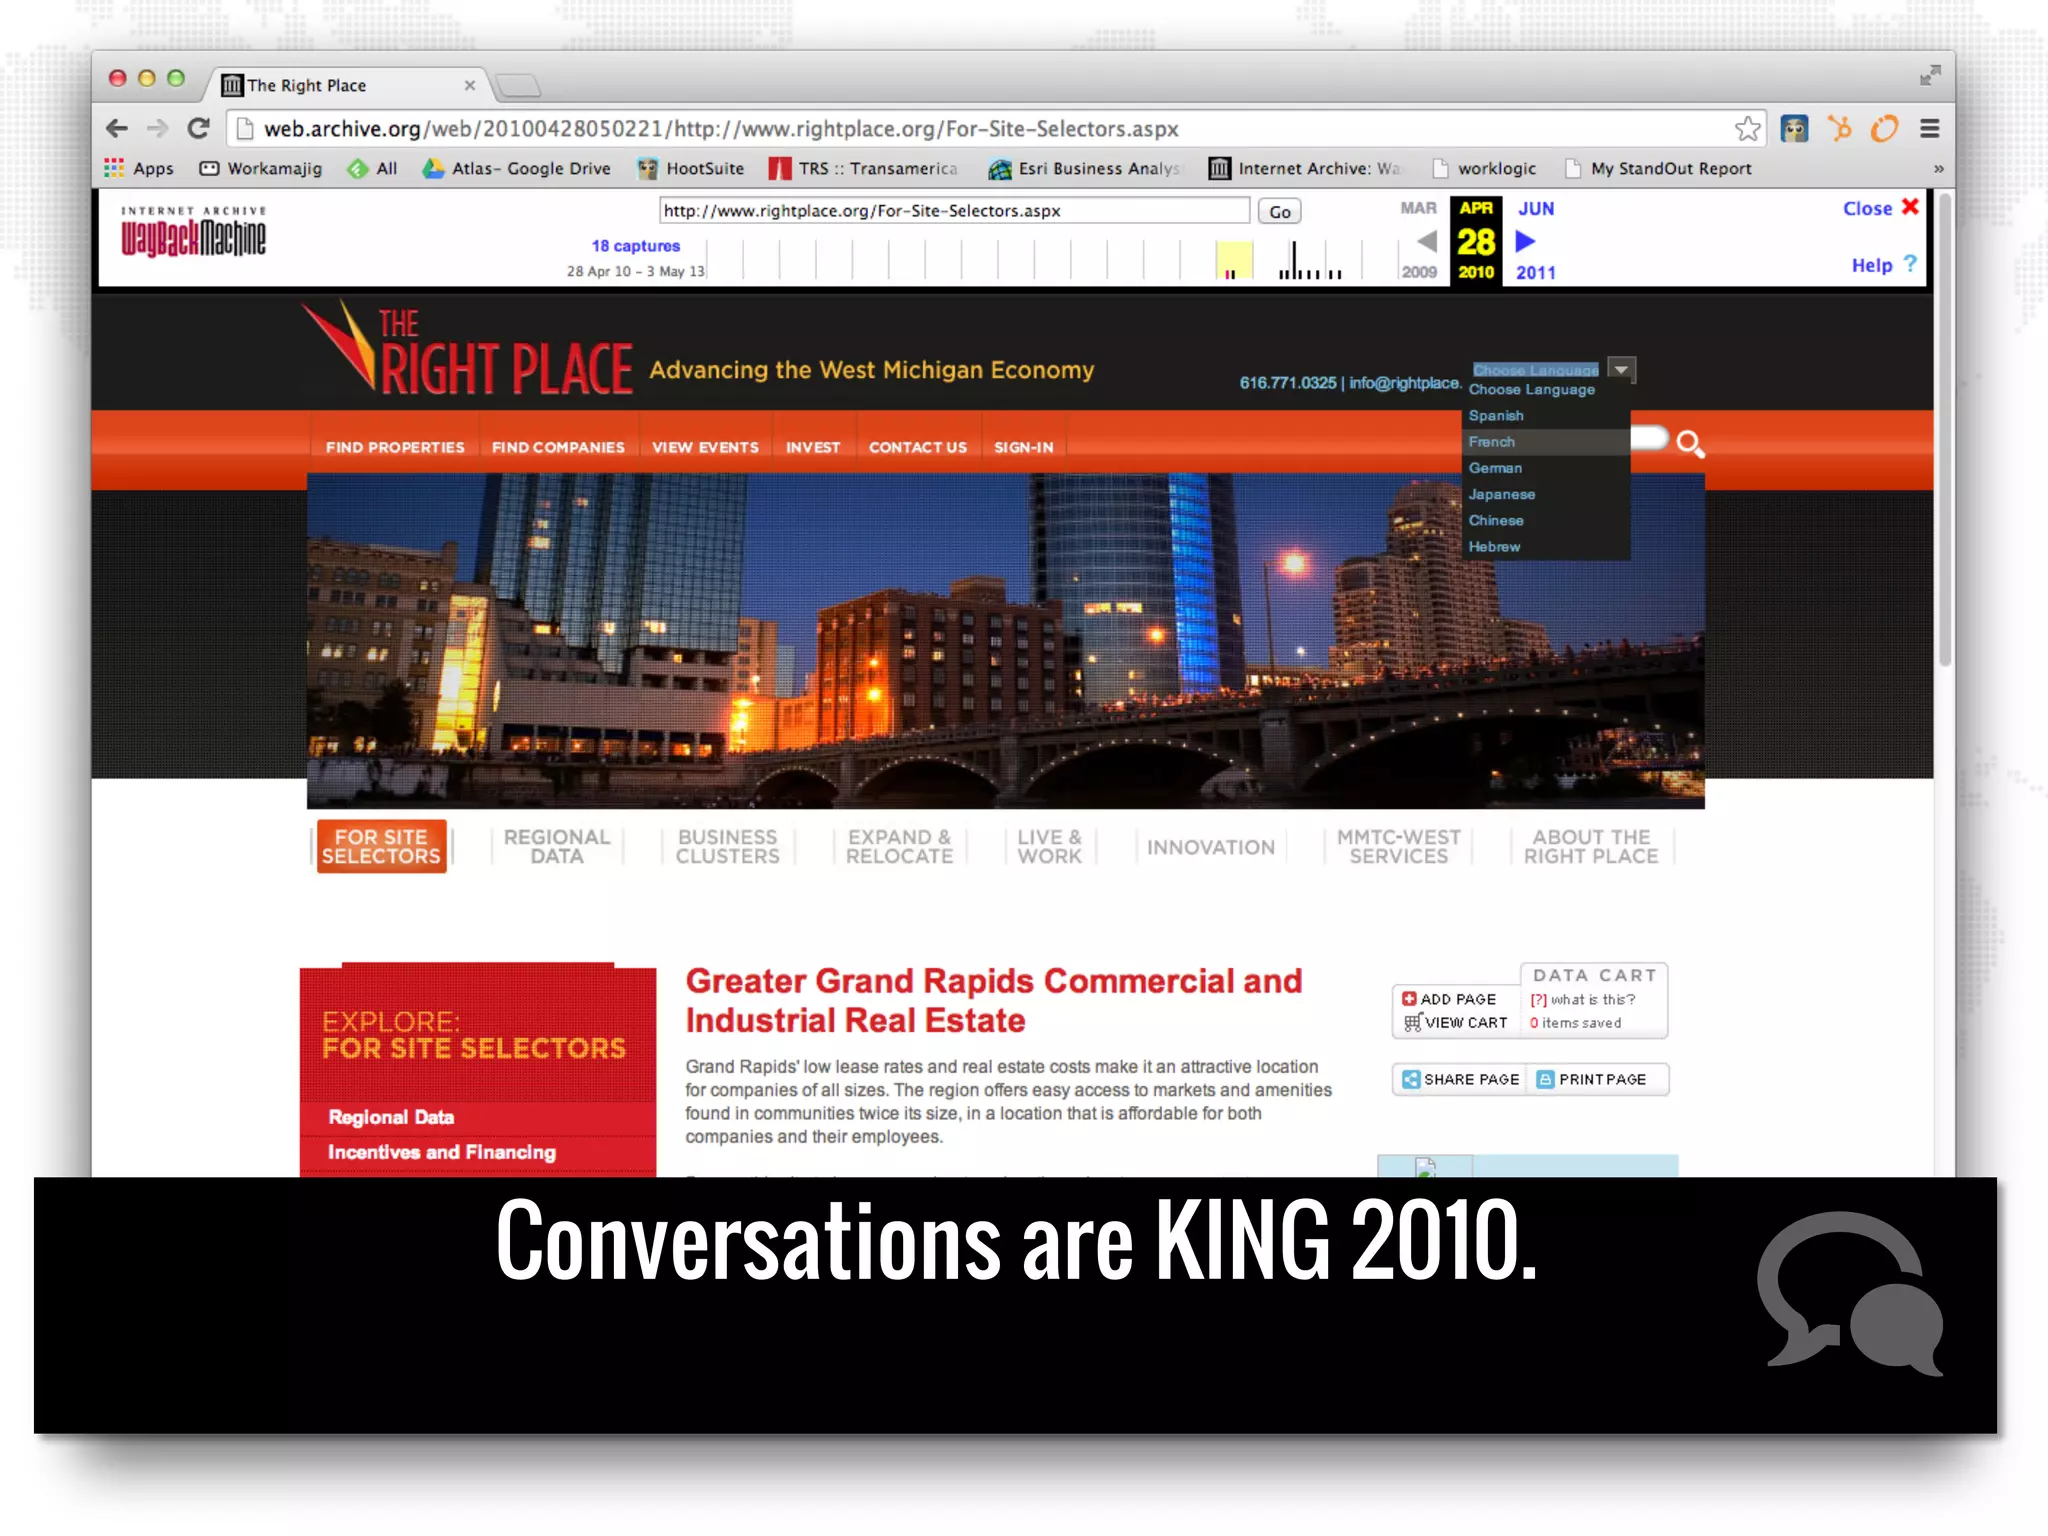Reload the page with the refresh icon
This screenshot has width=2048, height=1536.
pos(199,129)
